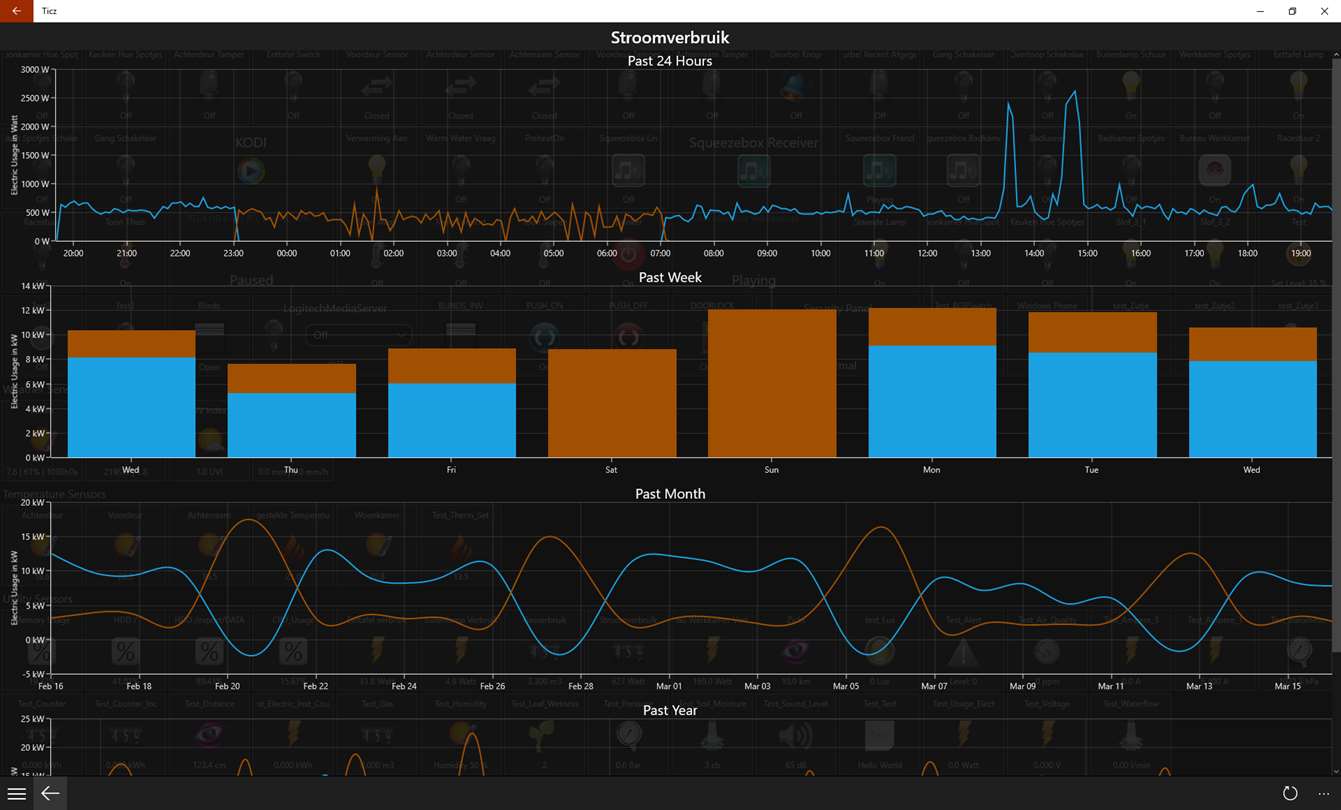This screenshot has width=1341, height=810.
Task: Select the orange Sat bar in Past Week
Action: [x=612, y=403]
